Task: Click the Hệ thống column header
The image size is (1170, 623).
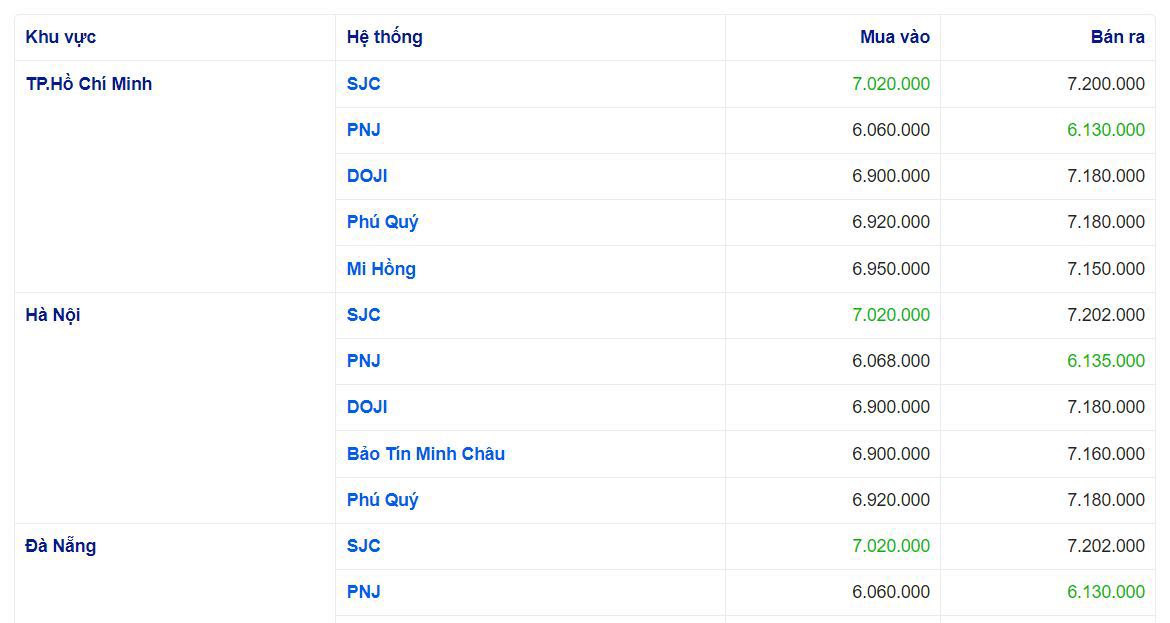Action: (384, 37)
